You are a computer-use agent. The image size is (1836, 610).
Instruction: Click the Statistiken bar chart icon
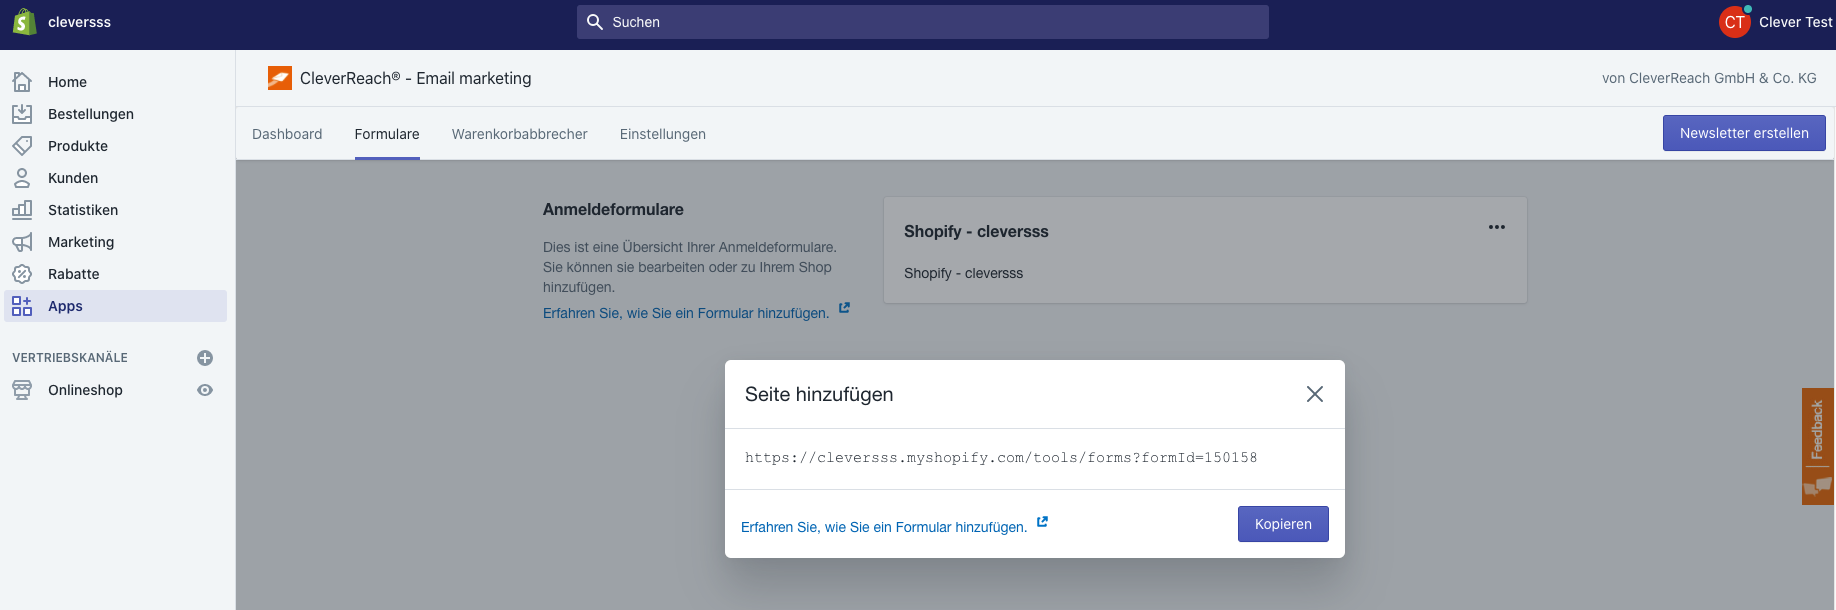[22, 210]
